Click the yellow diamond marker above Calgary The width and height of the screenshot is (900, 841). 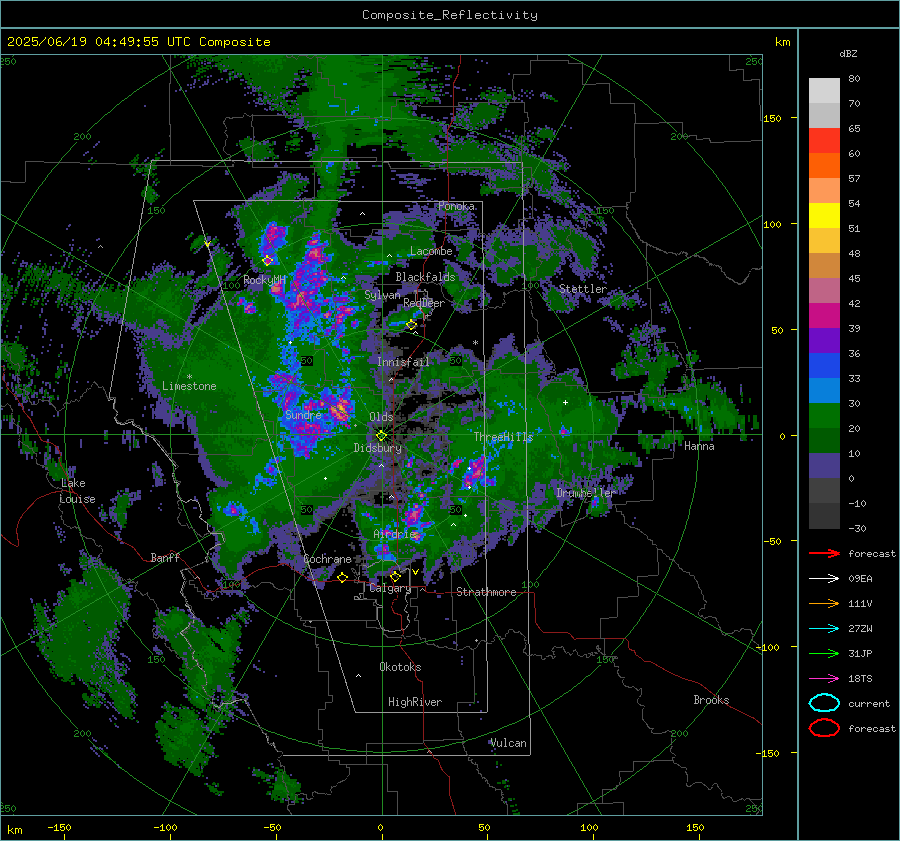[395, 576]
